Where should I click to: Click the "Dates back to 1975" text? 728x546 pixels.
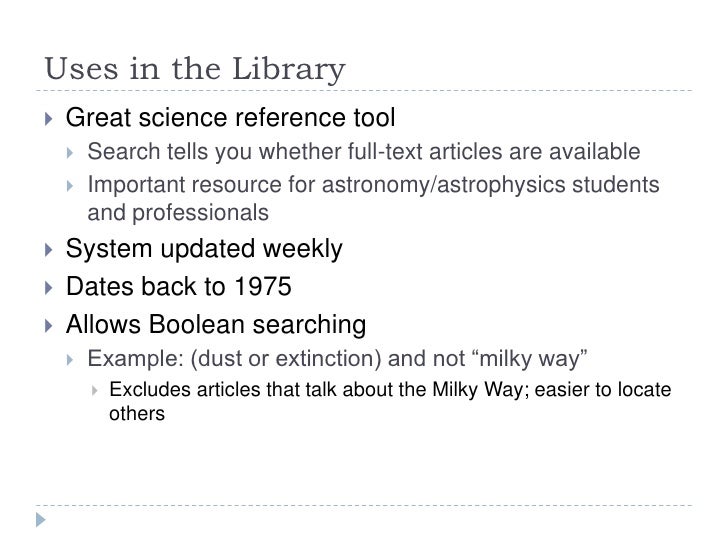(x=179, y=286)
